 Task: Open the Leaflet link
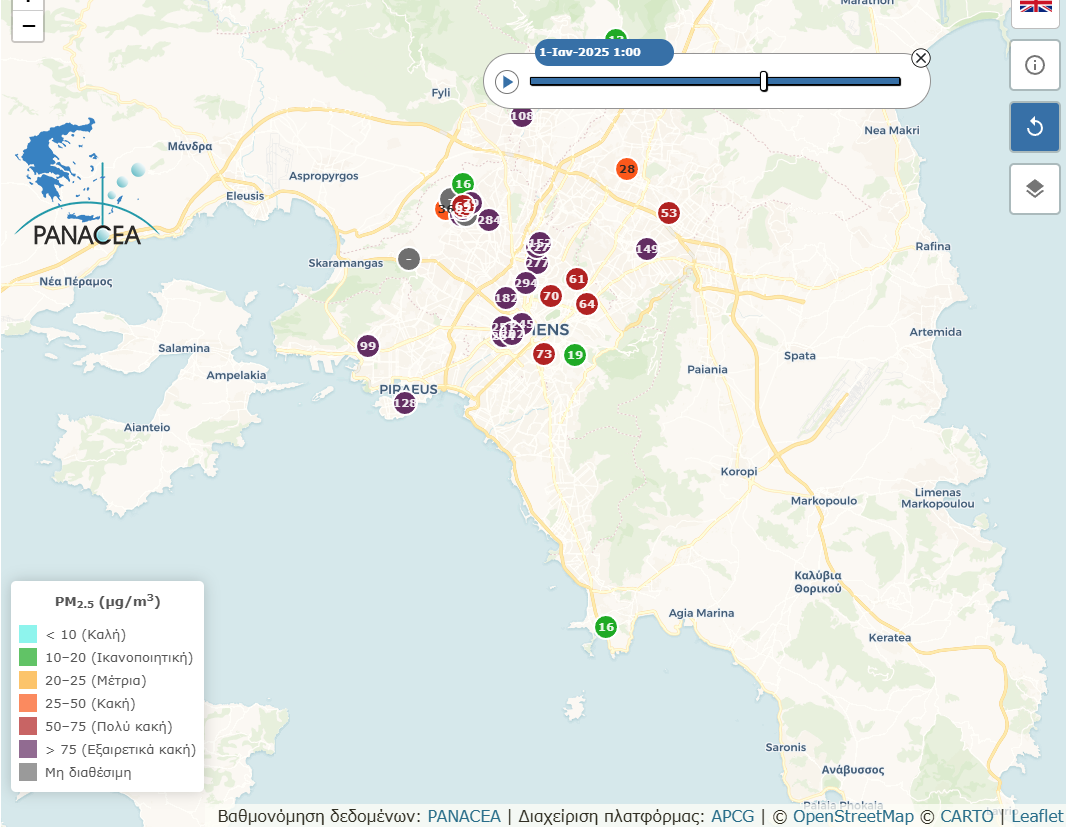[1037, 816]
